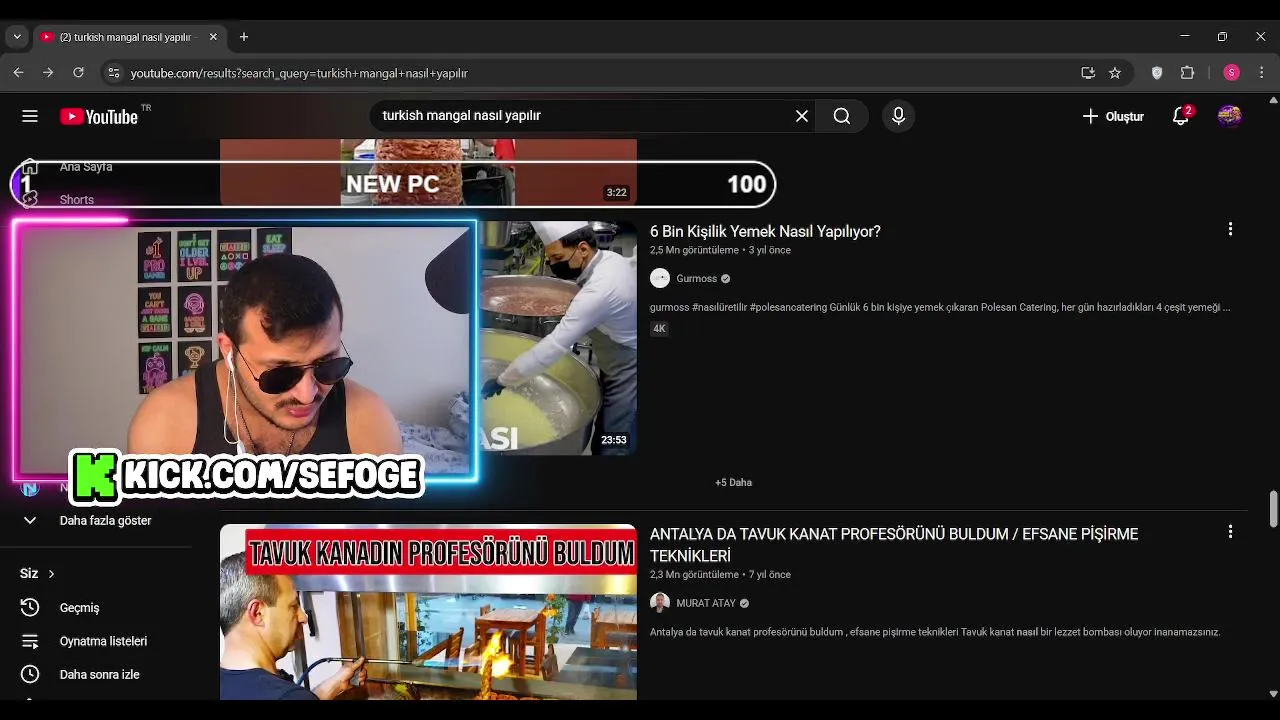Viewport: 1280px width, 720px height.
Task: View site information icon in address bar
Action: [114, 73]
